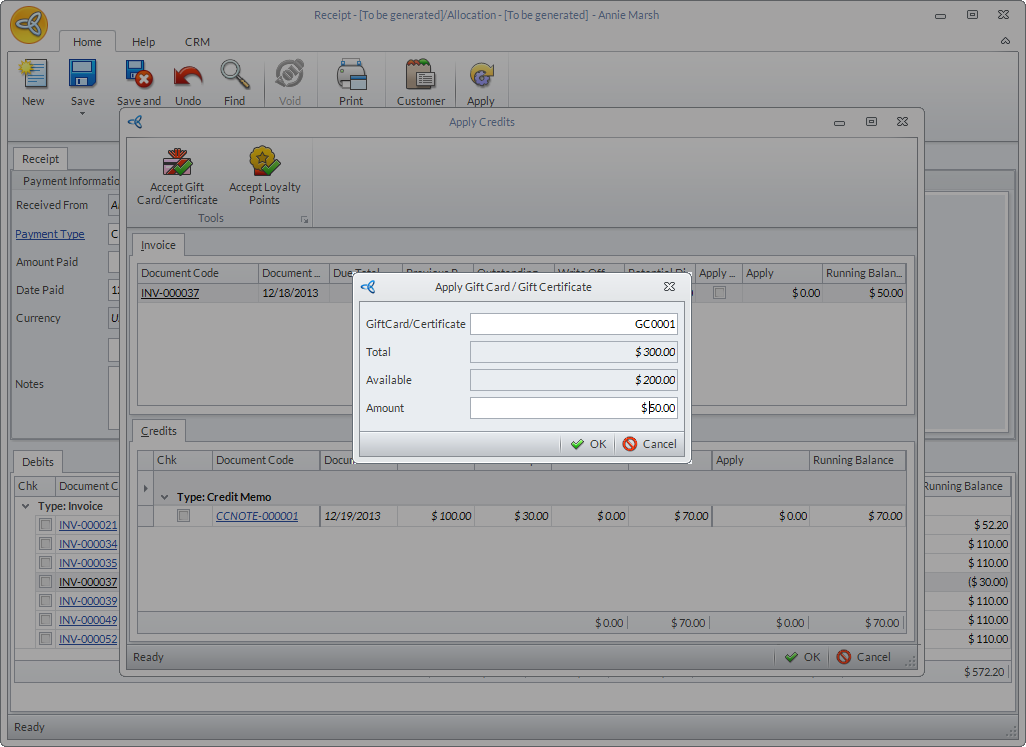This screenshot has width=1026, height=747.
Task: Click the New receipt toolbar icon
Action: click(33, 75)
